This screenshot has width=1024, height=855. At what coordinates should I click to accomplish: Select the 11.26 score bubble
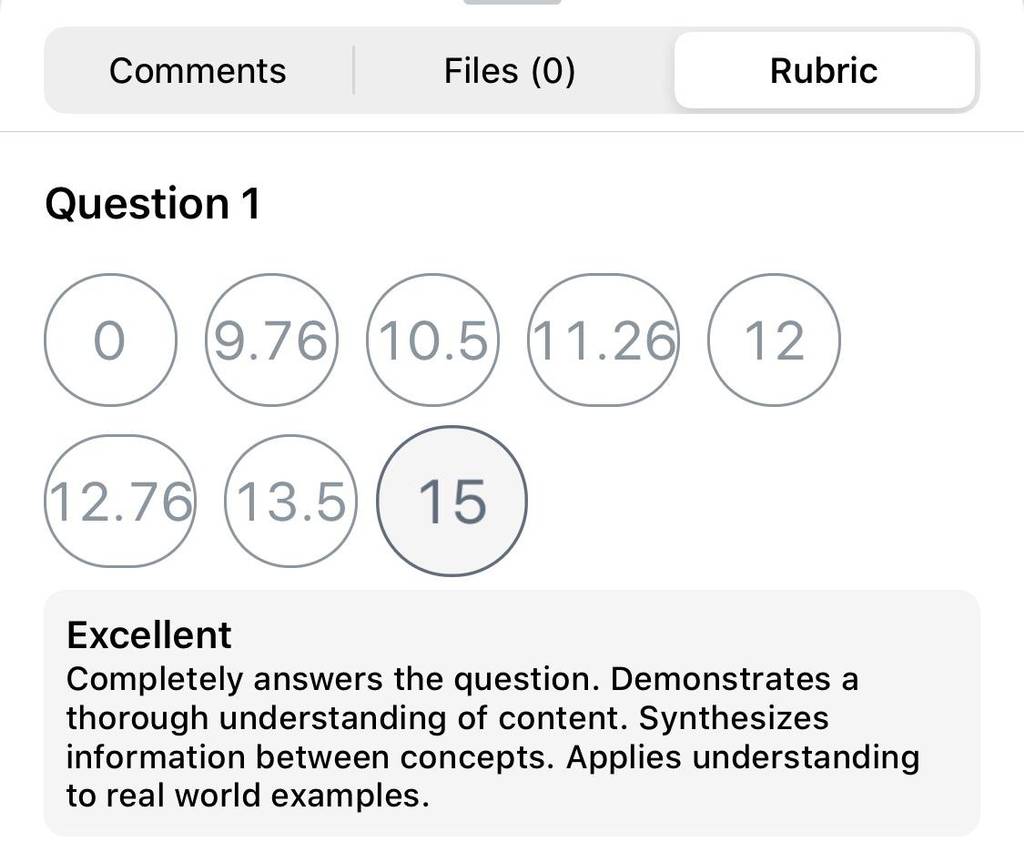pyautogui.click(x=603, y=340)
